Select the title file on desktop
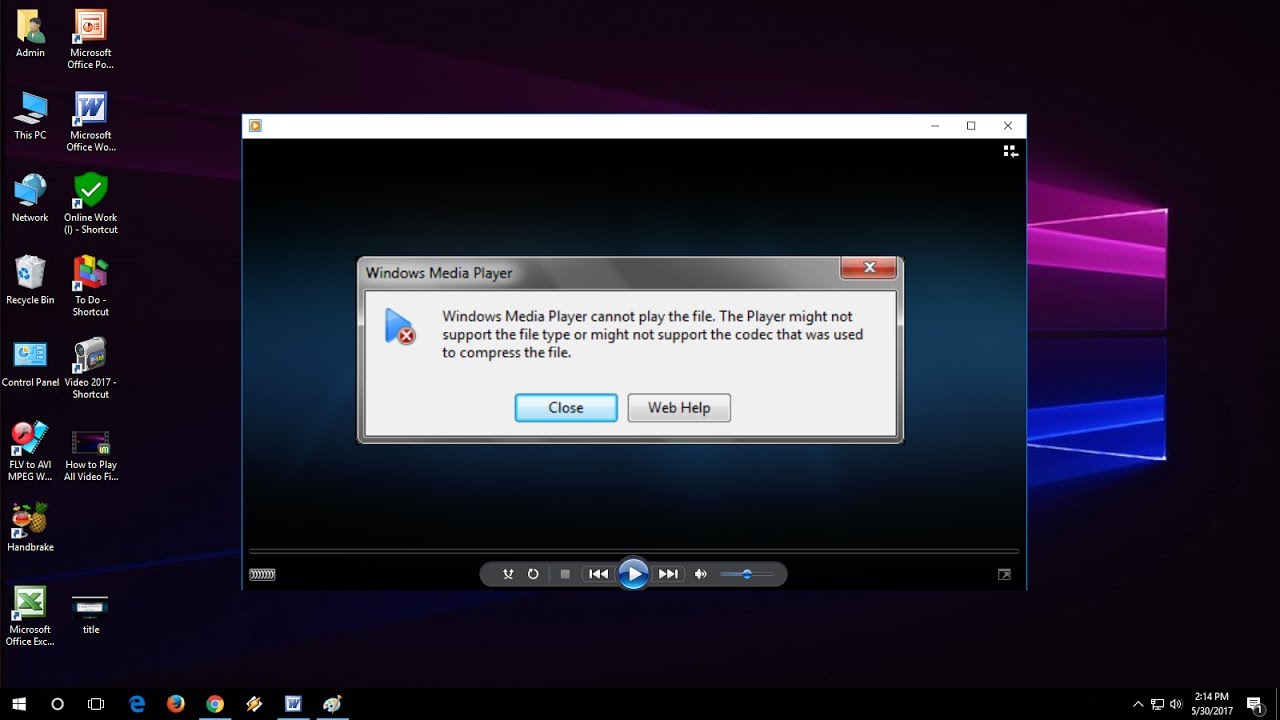Screen dimensions: 1280x720 coord(90,614)
